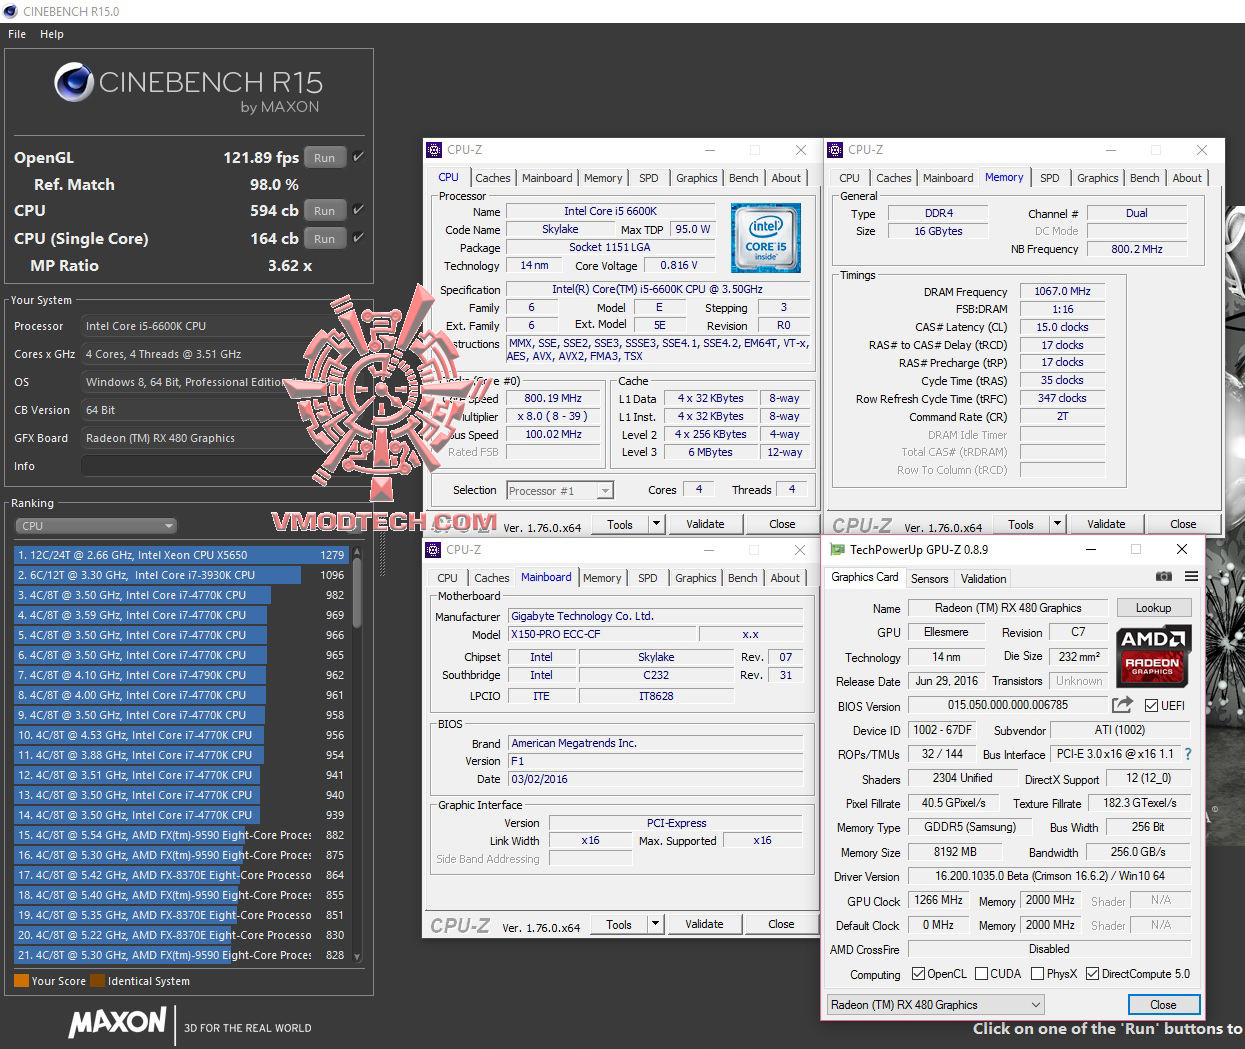Screen dimensions: 1245x1049
Task: Click the Cinebench title bar app icon
Action: click(11, 11)
